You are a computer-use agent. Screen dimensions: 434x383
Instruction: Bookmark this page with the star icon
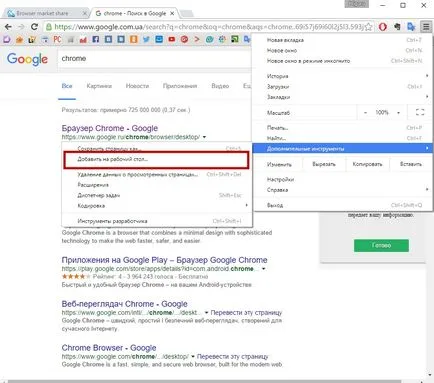pyautogui.click(x=368, y=27)
